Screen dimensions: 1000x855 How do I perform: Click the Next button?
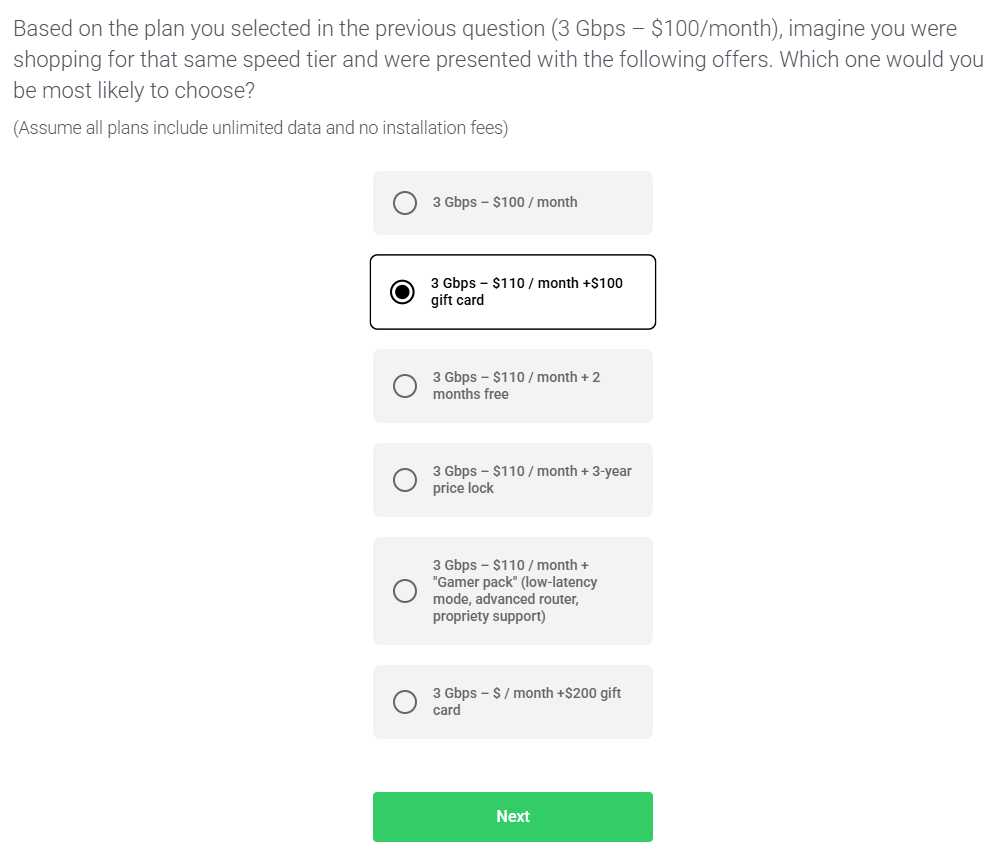pos(513,817)
